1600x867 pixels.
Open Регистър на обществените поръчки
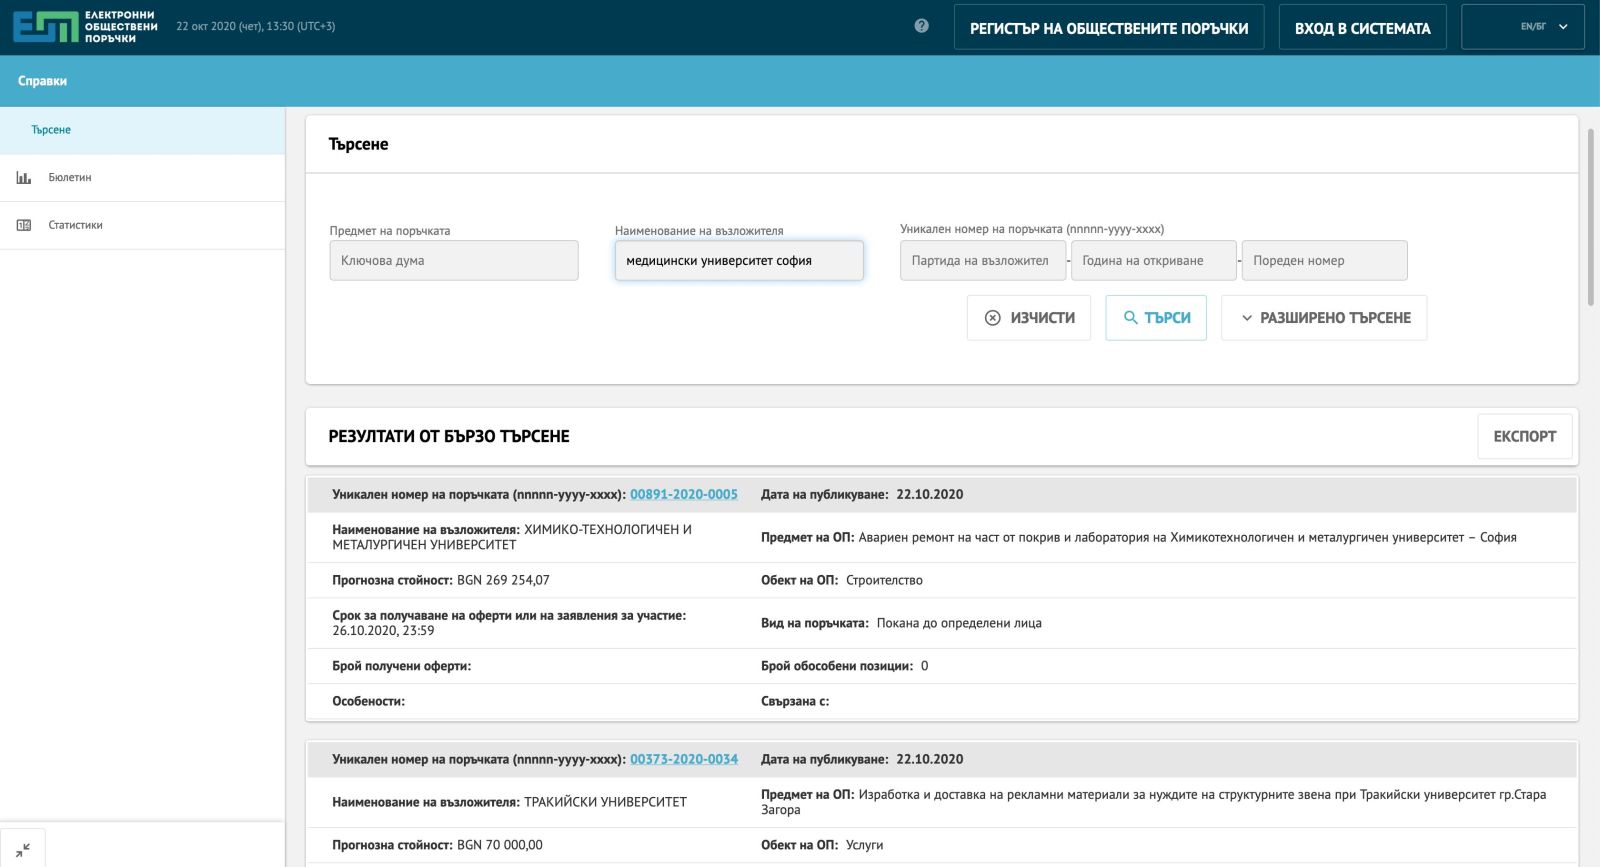click(1109, 28)
